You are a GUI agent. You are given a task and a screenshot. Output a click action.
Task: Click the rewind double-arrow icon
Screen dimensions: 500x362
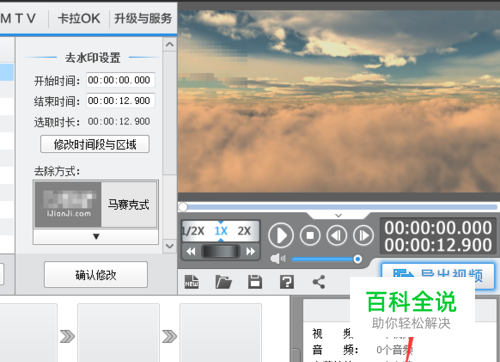pos(191,251)
